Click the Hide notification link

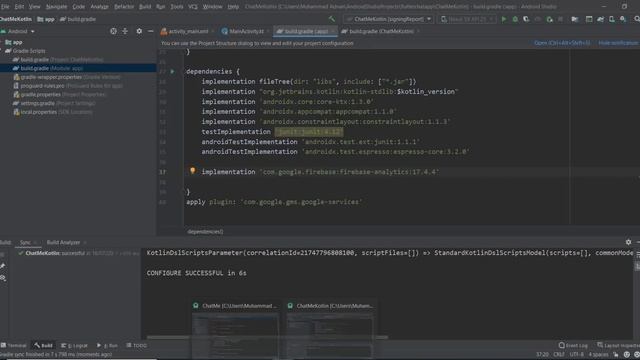(x=618, y=43)
